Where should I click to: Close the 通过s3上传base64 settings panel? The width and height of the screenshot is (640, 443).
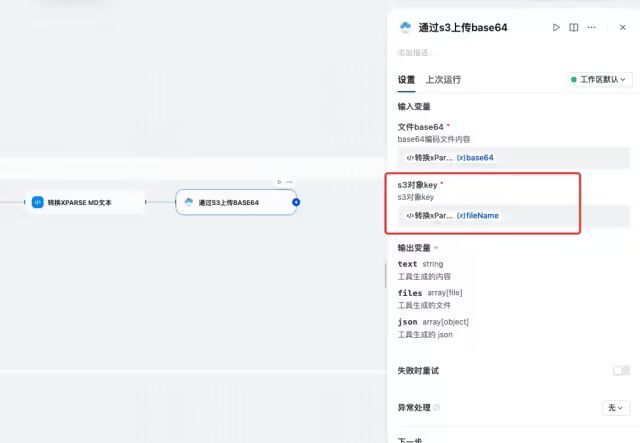coord(622,27)
